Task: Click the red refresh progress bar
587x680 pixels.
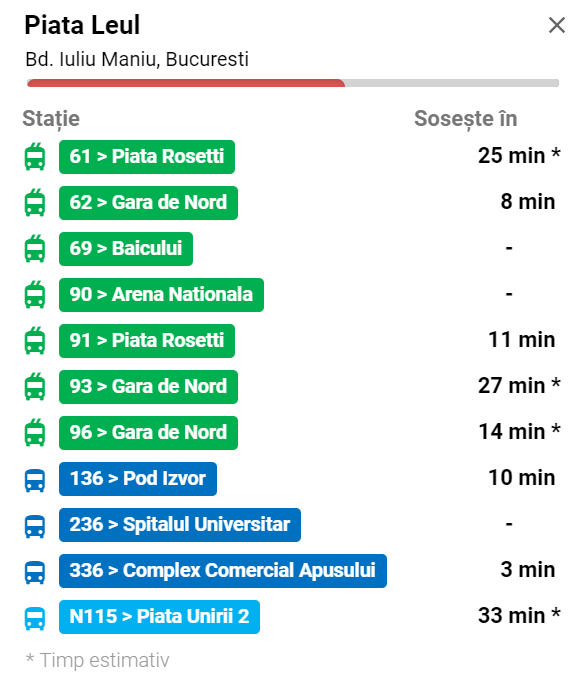Action: 186,83
